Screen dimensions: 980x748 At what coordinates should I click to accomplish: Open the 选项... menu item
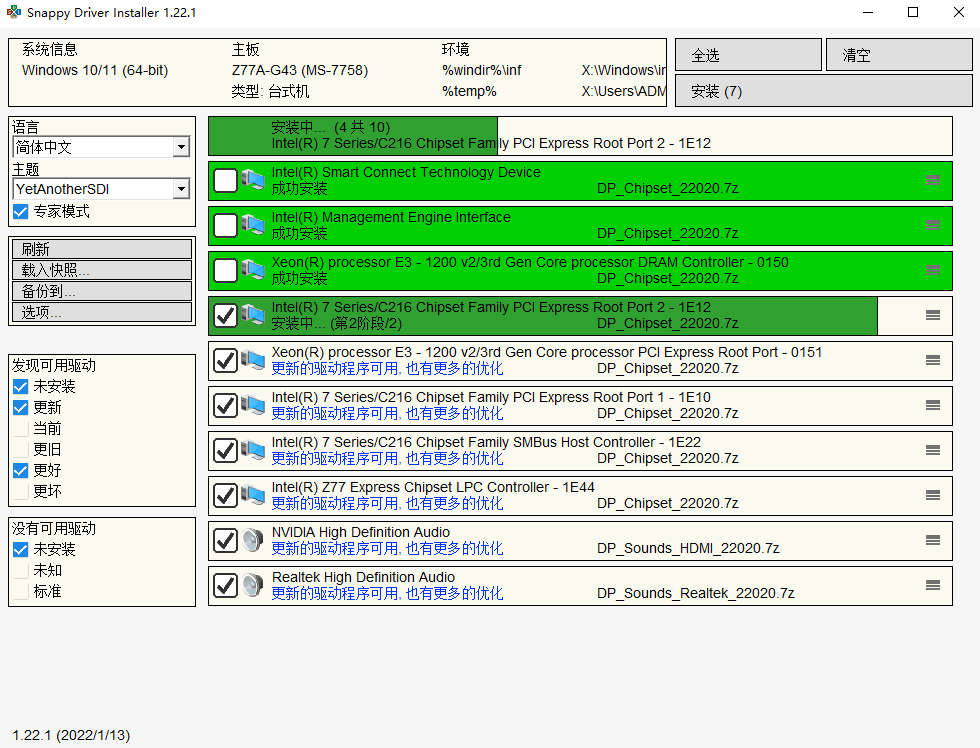101,312
